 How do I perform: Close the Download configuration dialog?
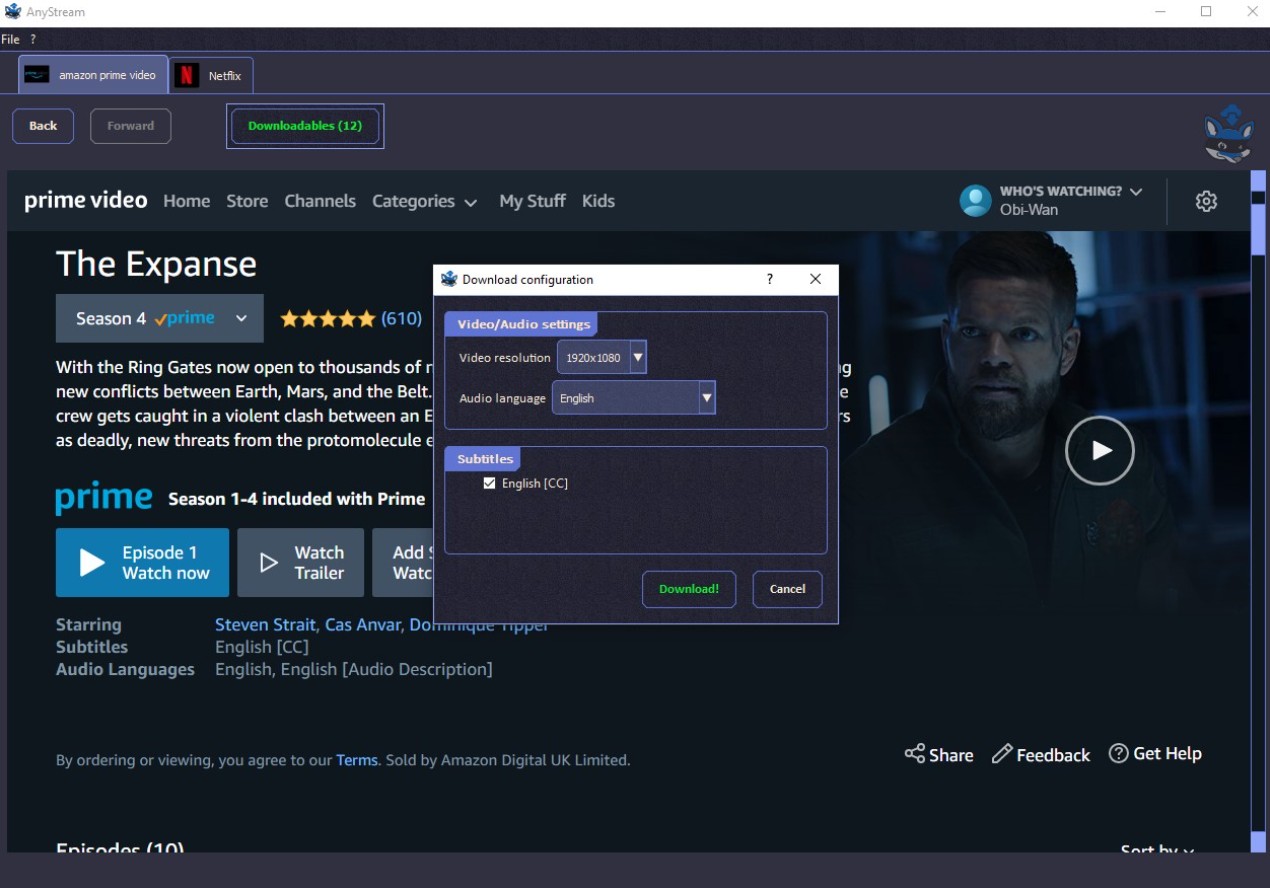pyautogui.click(x=815, y=280)
